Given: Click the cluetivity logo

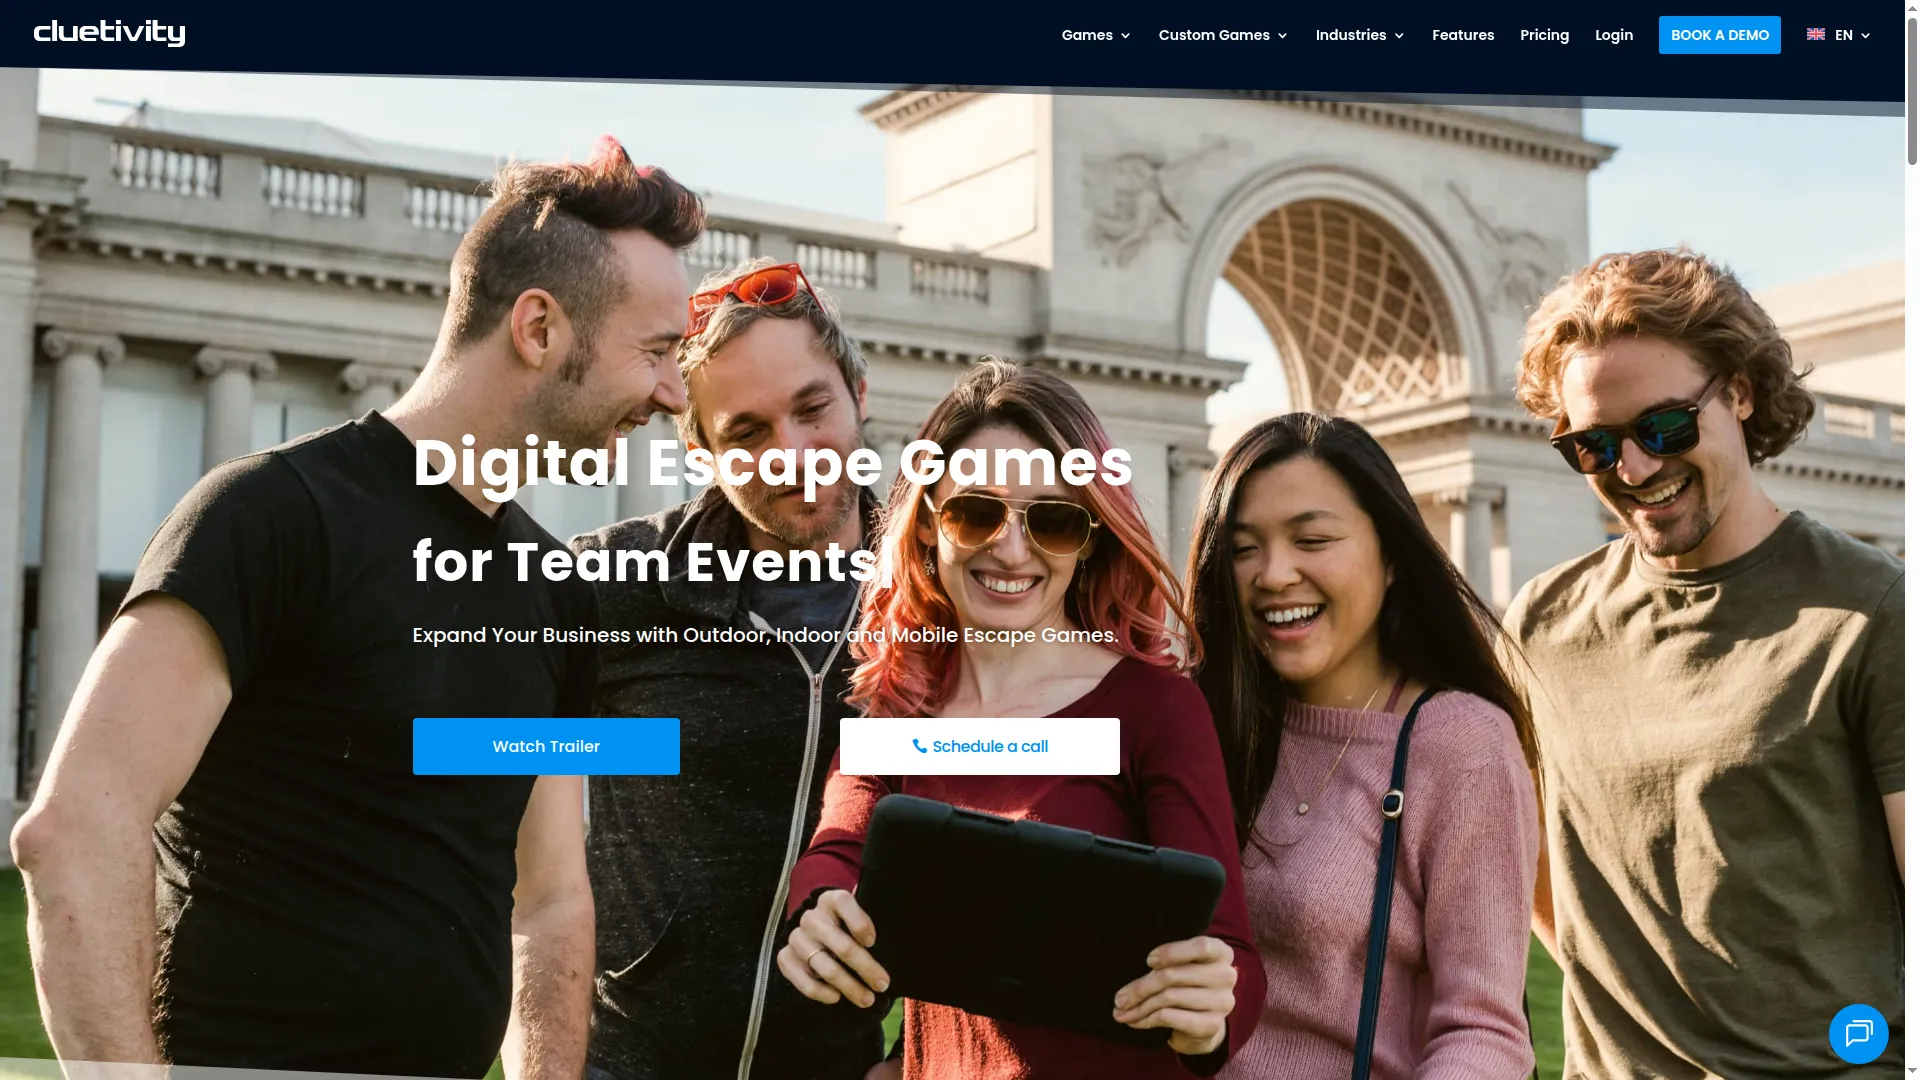Looking at the screenshot, I should (109, 33).
